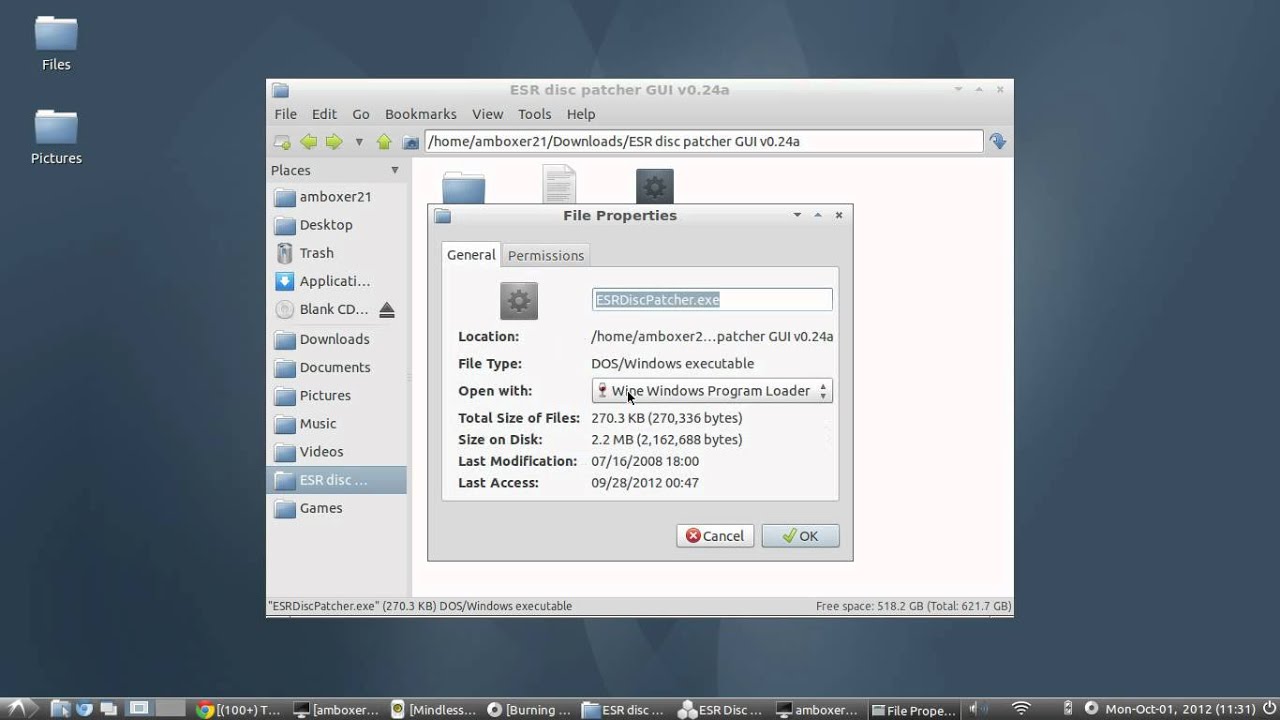Select Desktop in Places sidebar
This screenshot has height=720, width=1280.
(337, 225)
